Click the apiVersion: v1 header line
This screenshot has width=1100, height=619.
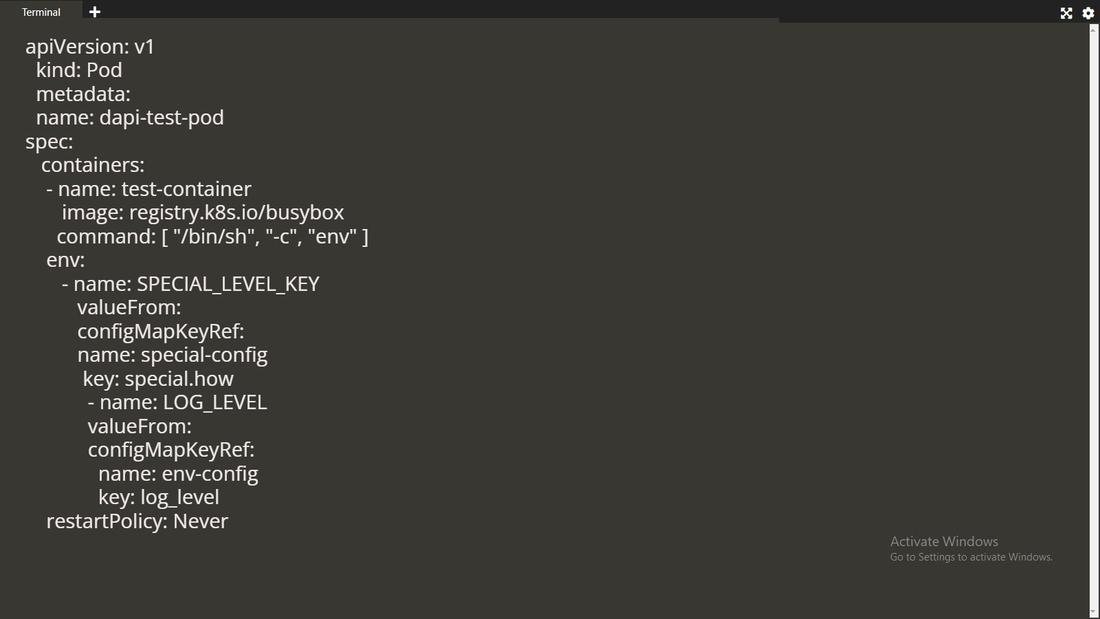coord(91,46)
